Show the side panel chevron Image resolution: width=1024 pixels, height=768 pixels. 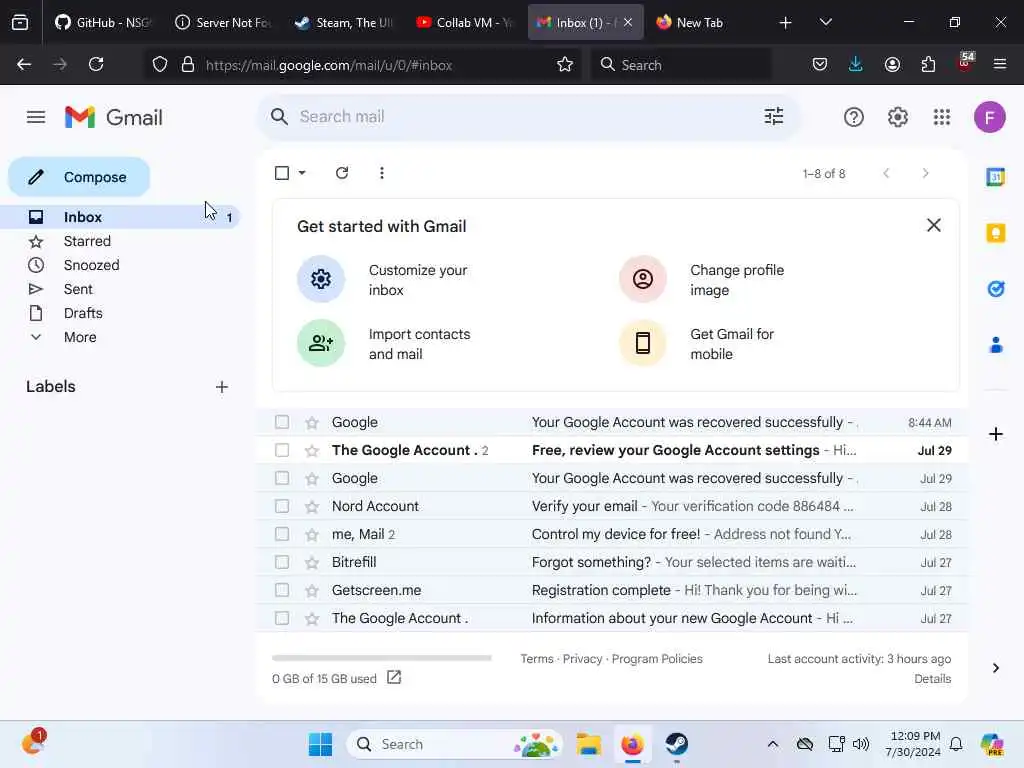995,668
